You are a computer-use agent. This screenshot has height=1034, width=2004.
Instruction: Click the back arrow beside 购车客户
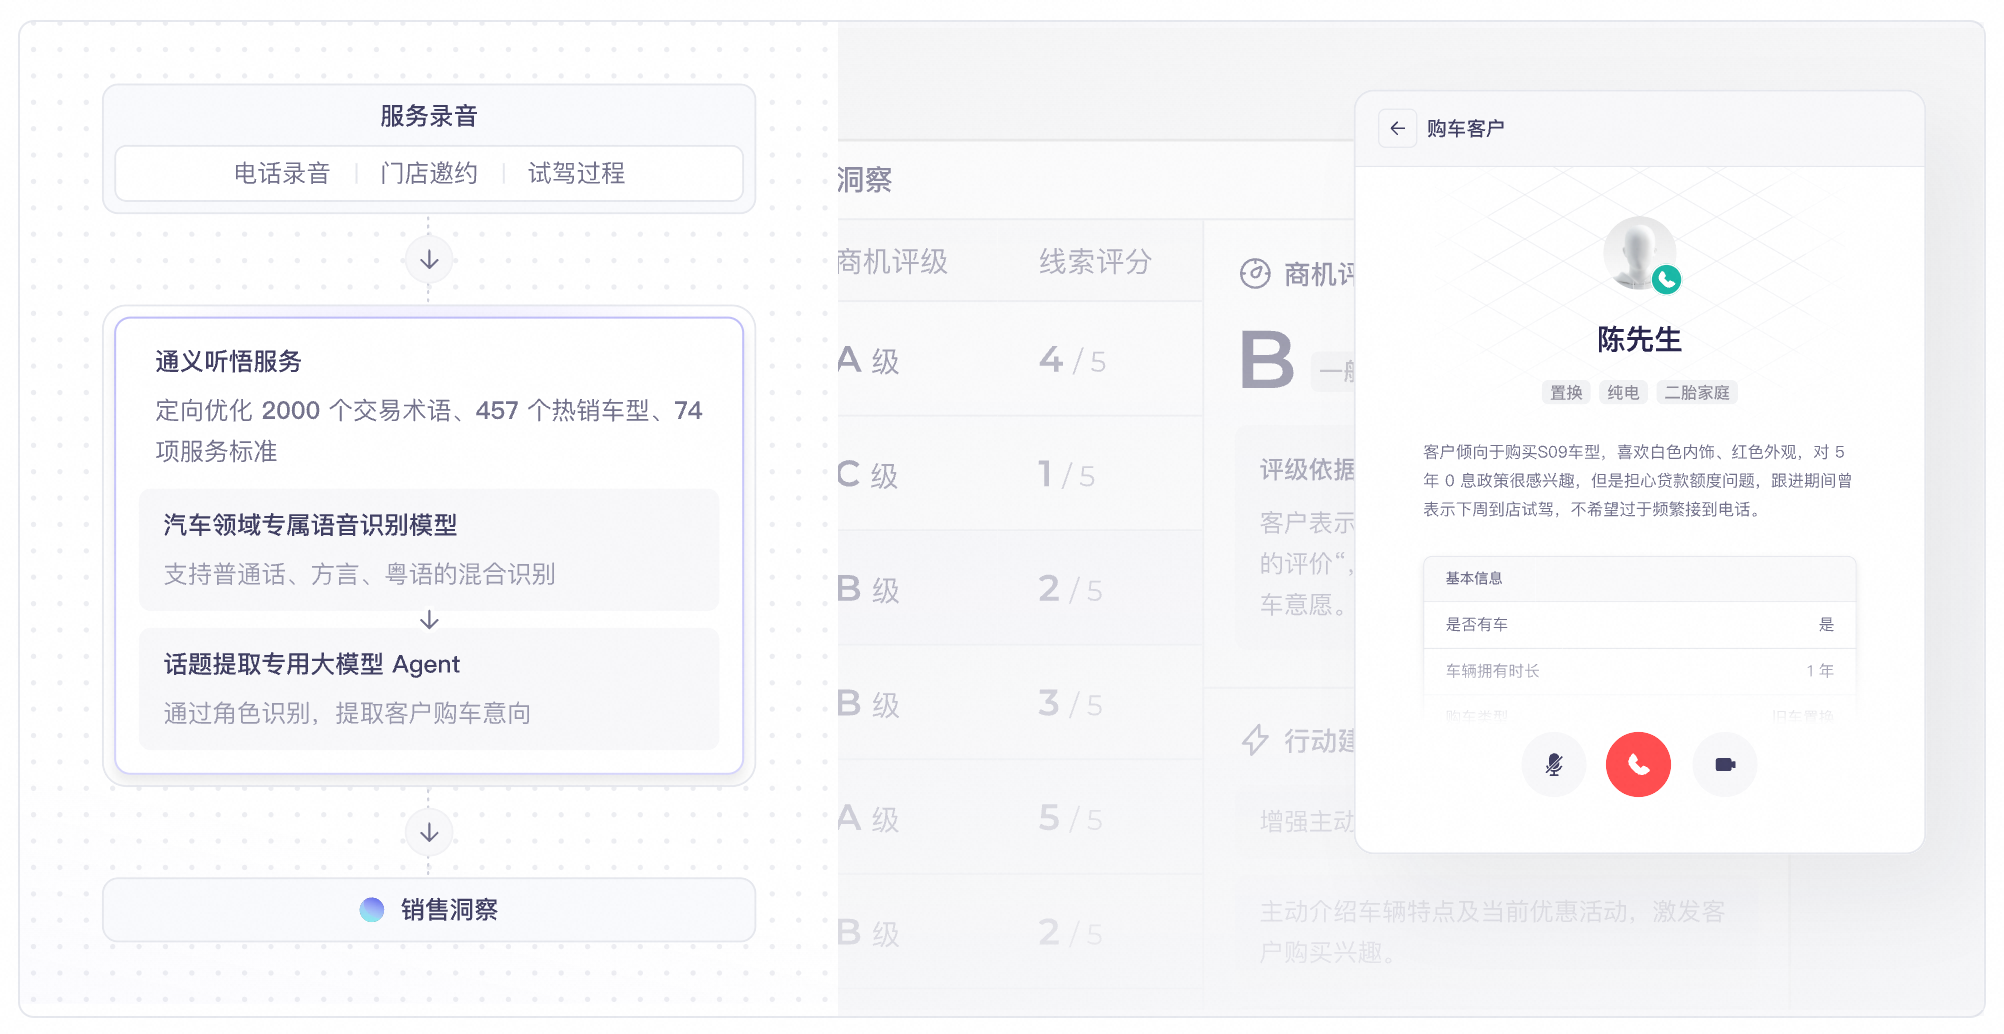click(x=1397, y=128)
